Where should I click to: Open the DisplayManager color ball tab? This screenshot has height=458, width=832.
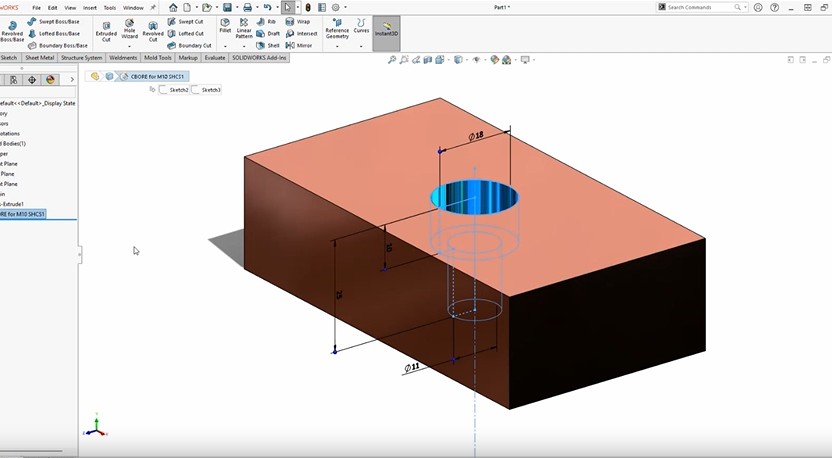point(50,80)
